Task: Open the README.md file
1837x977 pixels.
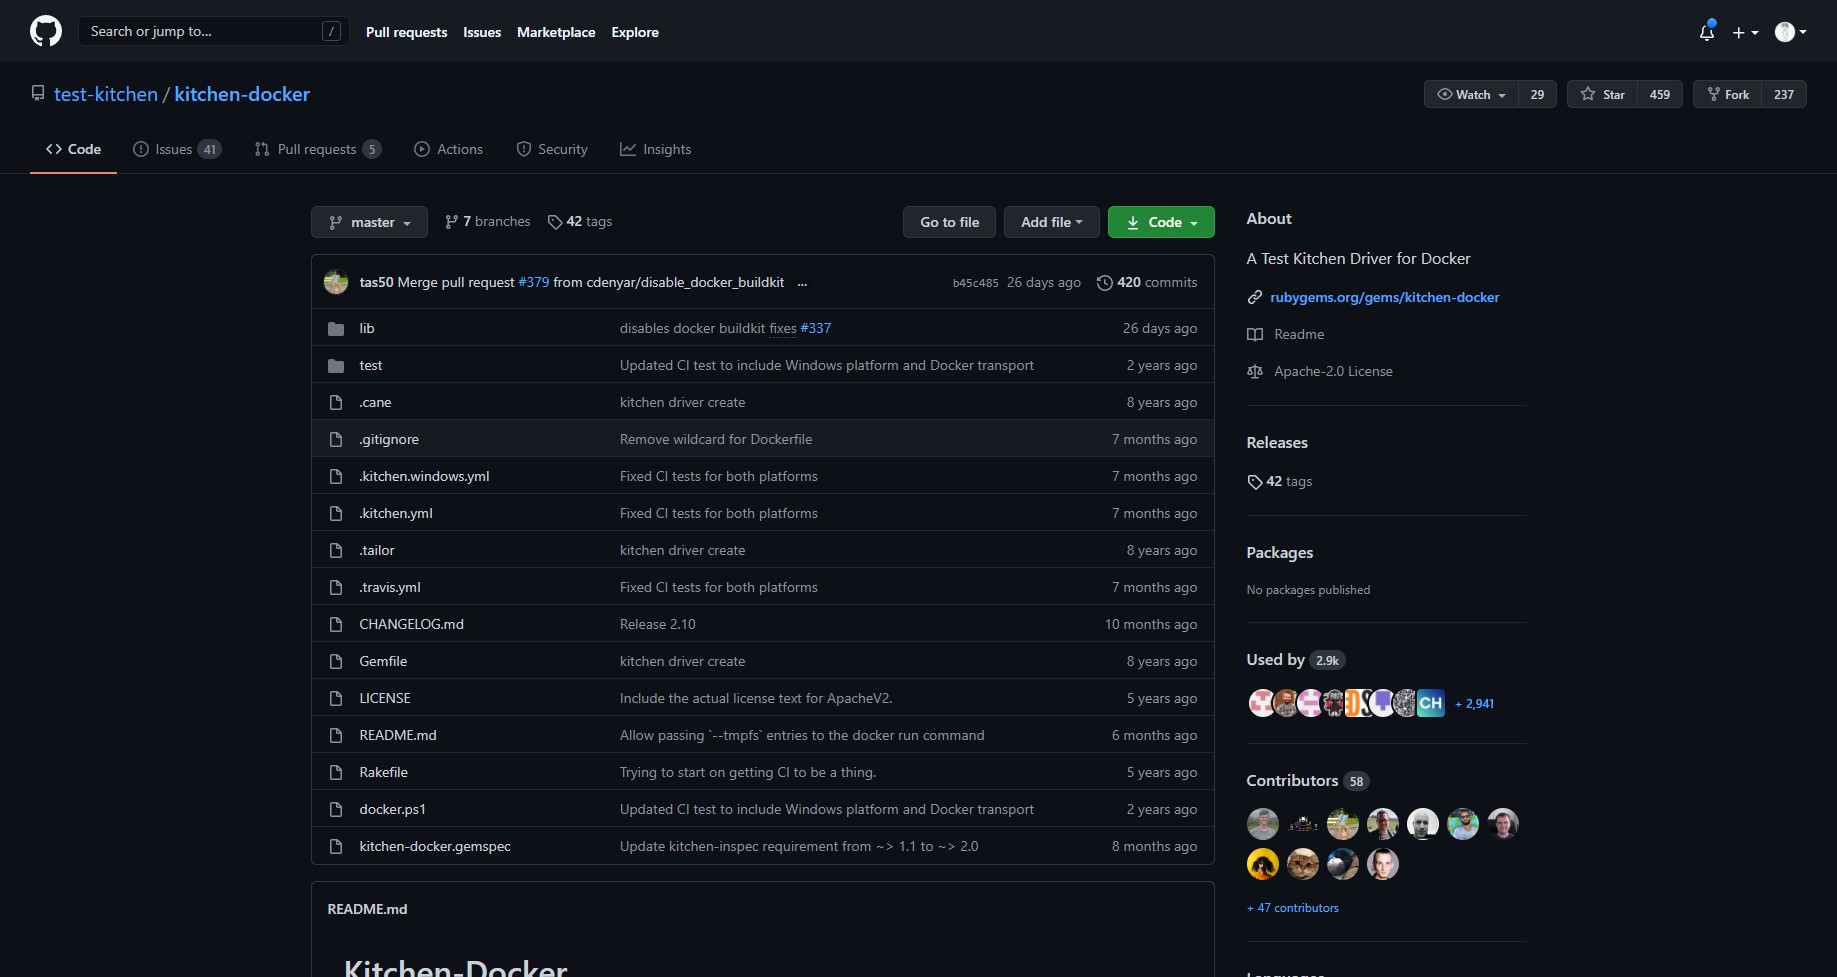Action: 398,735
